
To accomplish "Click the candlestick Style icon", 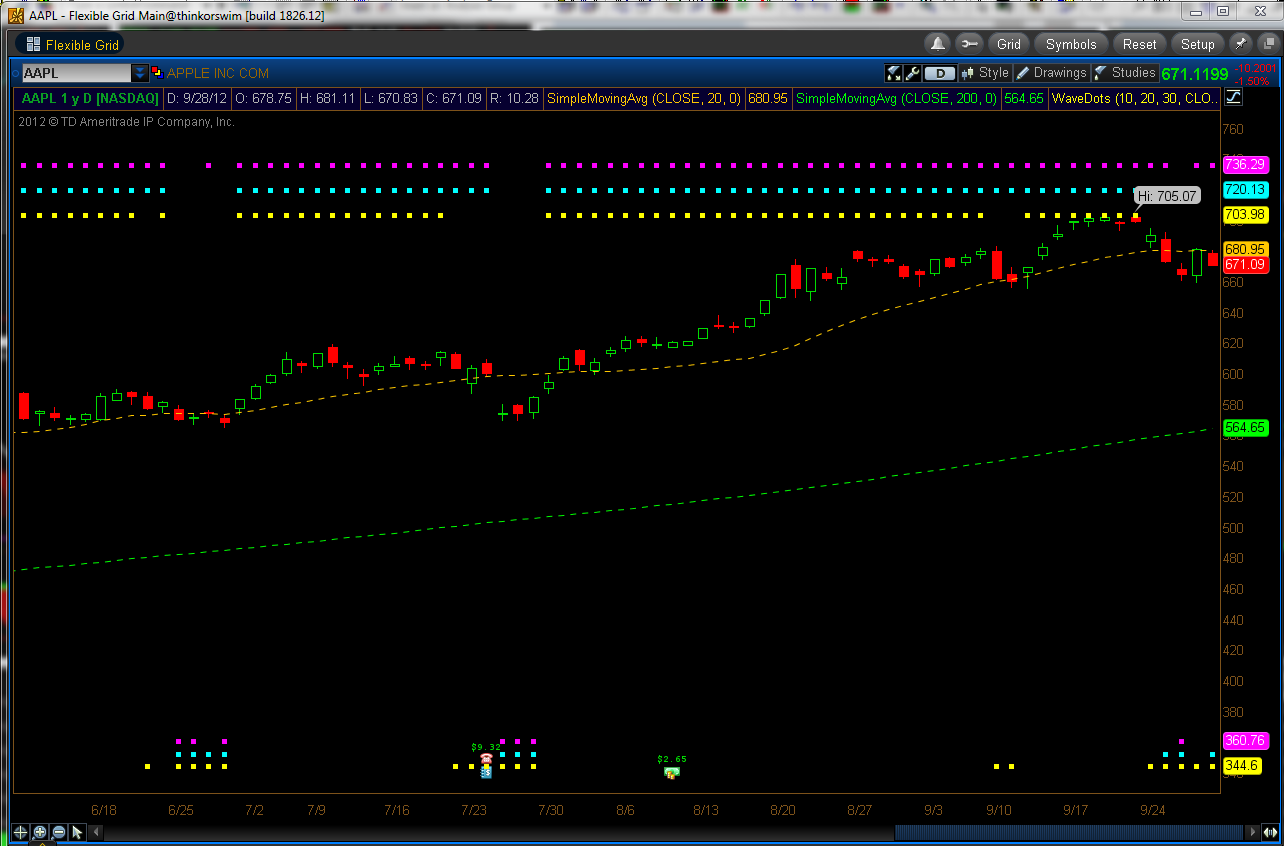I will (967, 73).
